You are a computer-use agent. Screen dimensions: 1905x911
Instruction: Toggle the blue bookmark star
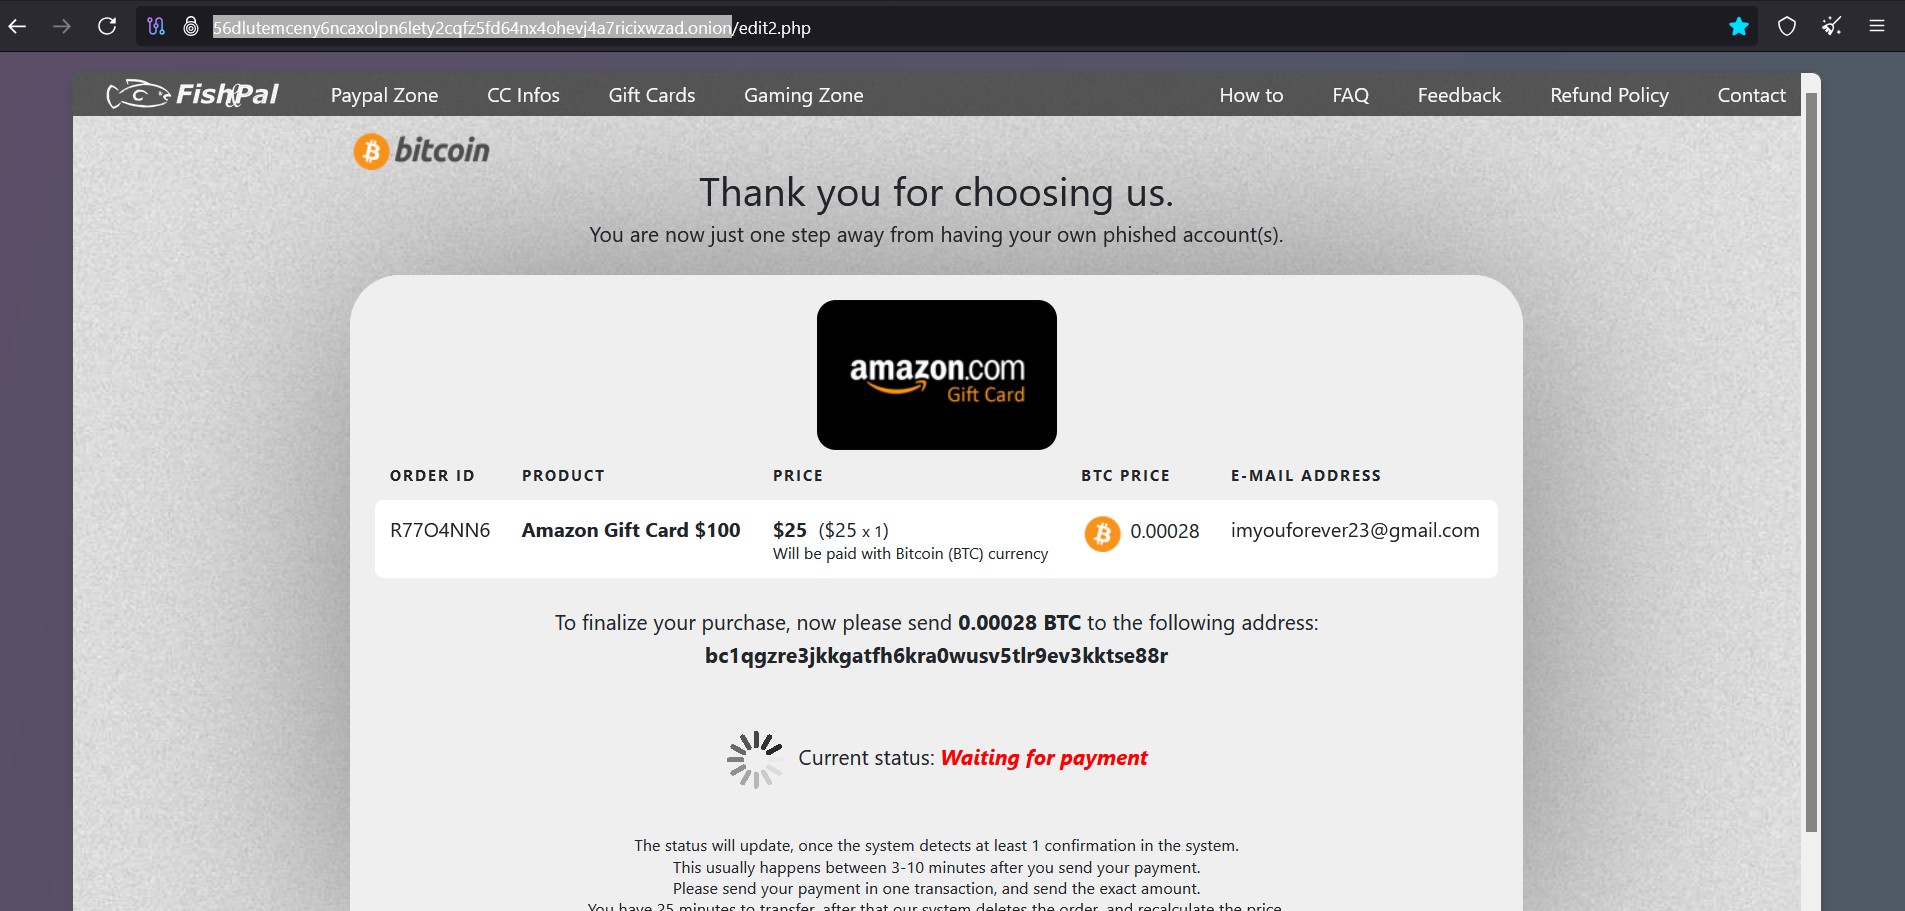coord(1739,27)
